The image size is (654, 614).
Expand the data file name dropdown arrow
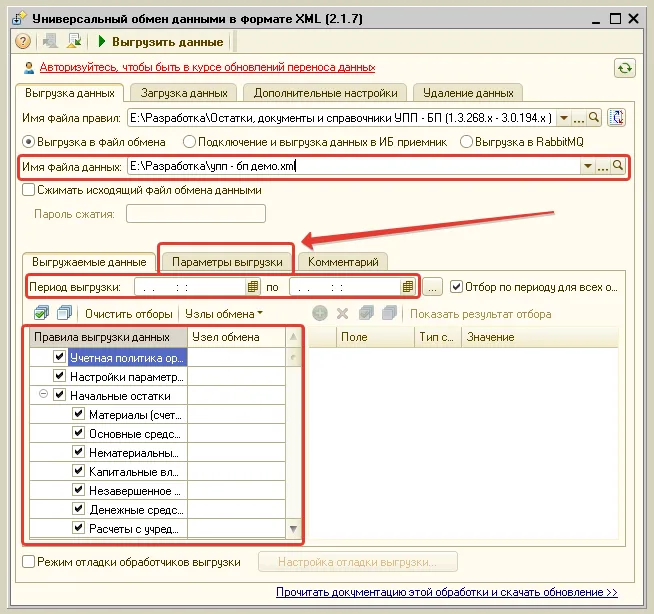(587, 167)
